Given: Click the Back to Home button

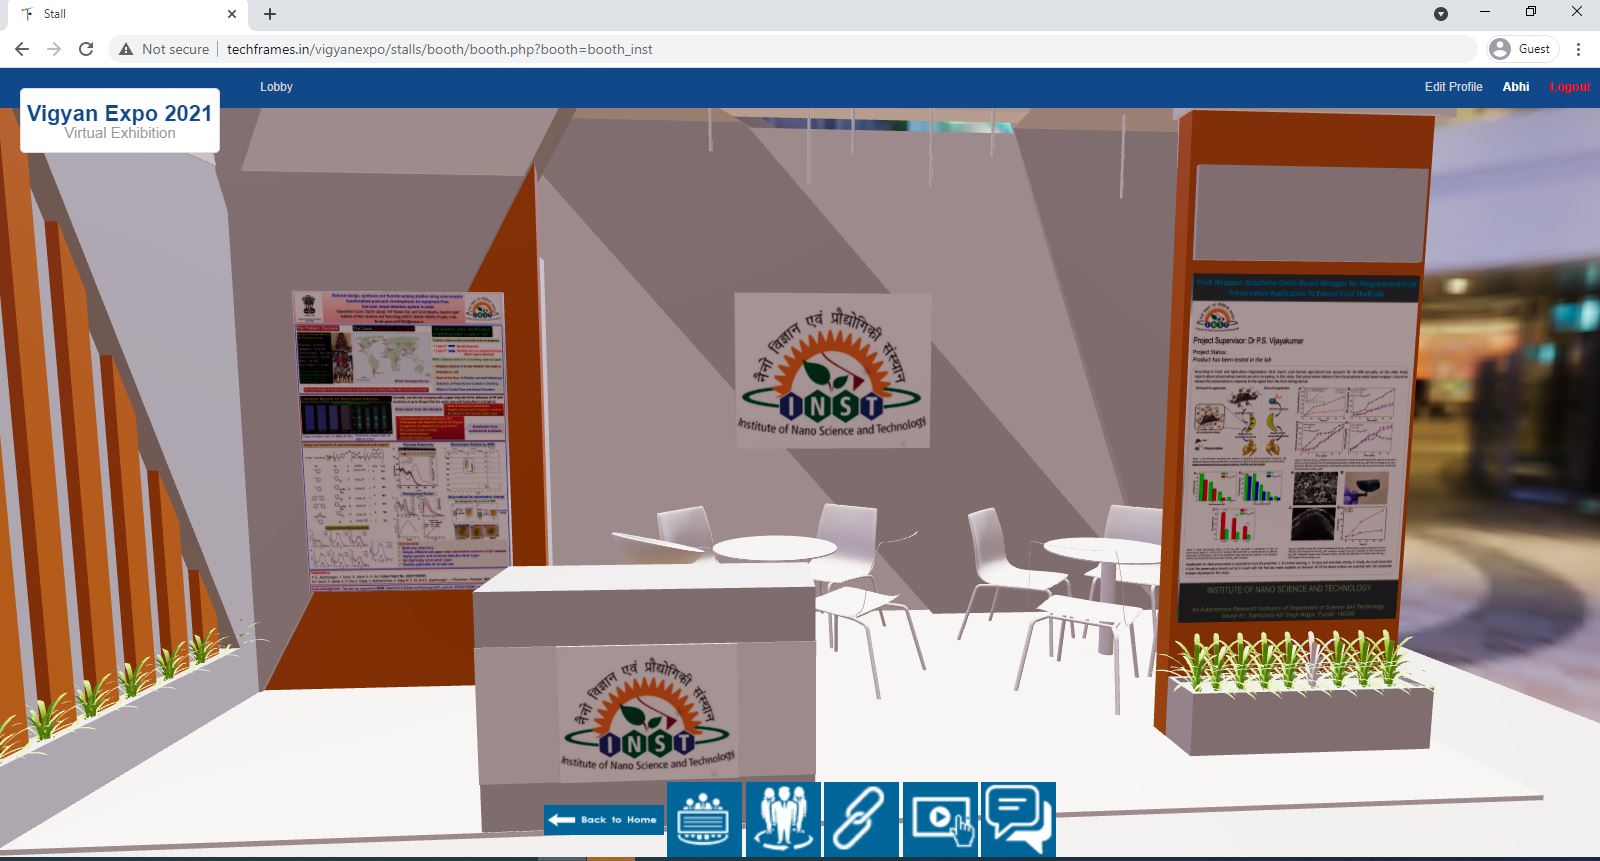Looking at the screenshot, I should pos(604,819).
